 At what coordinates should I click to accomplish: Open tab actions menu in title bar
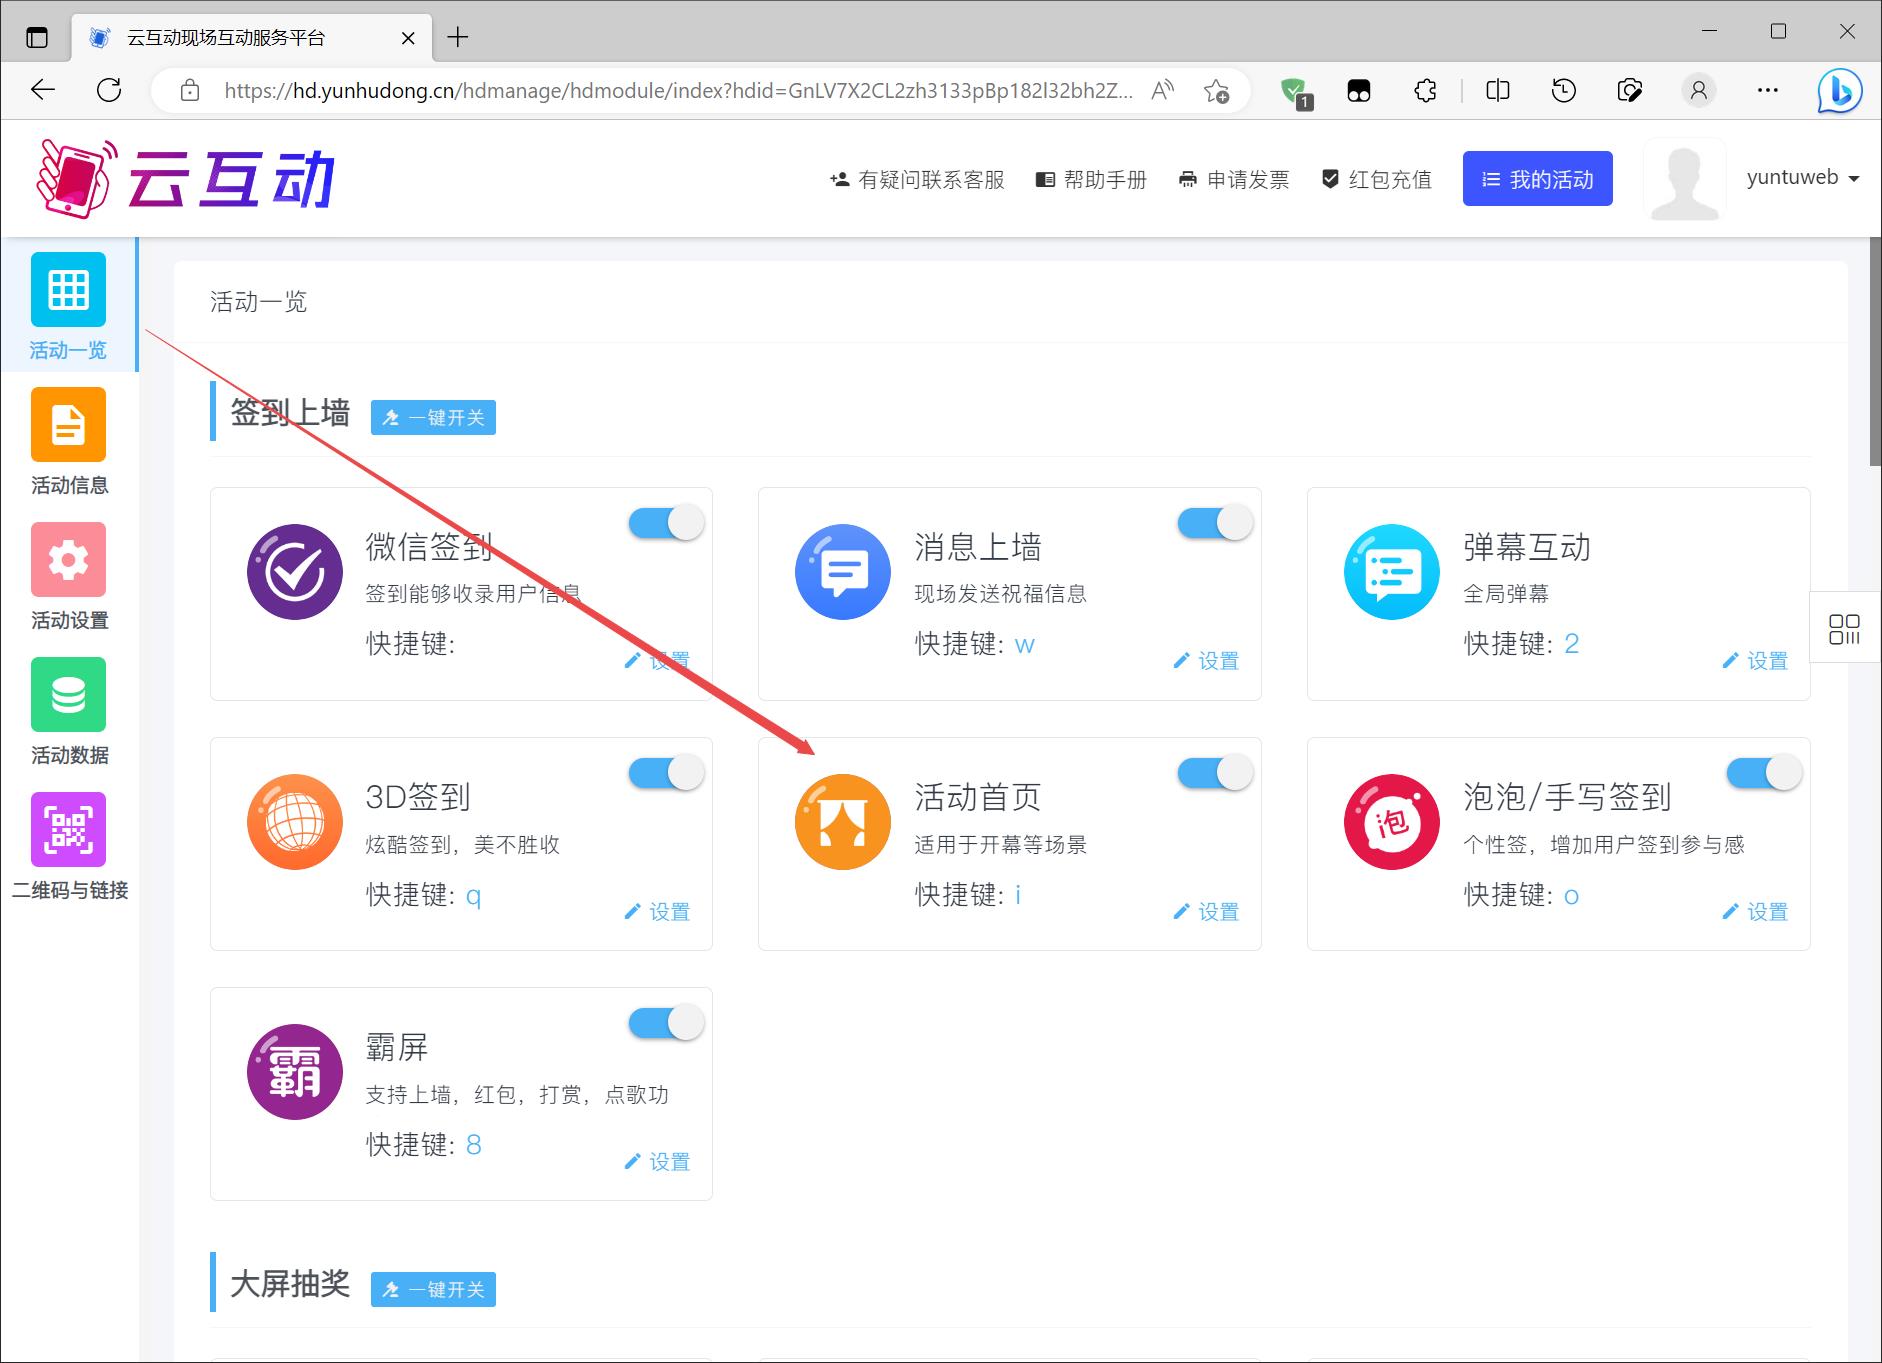coord(37,38)
